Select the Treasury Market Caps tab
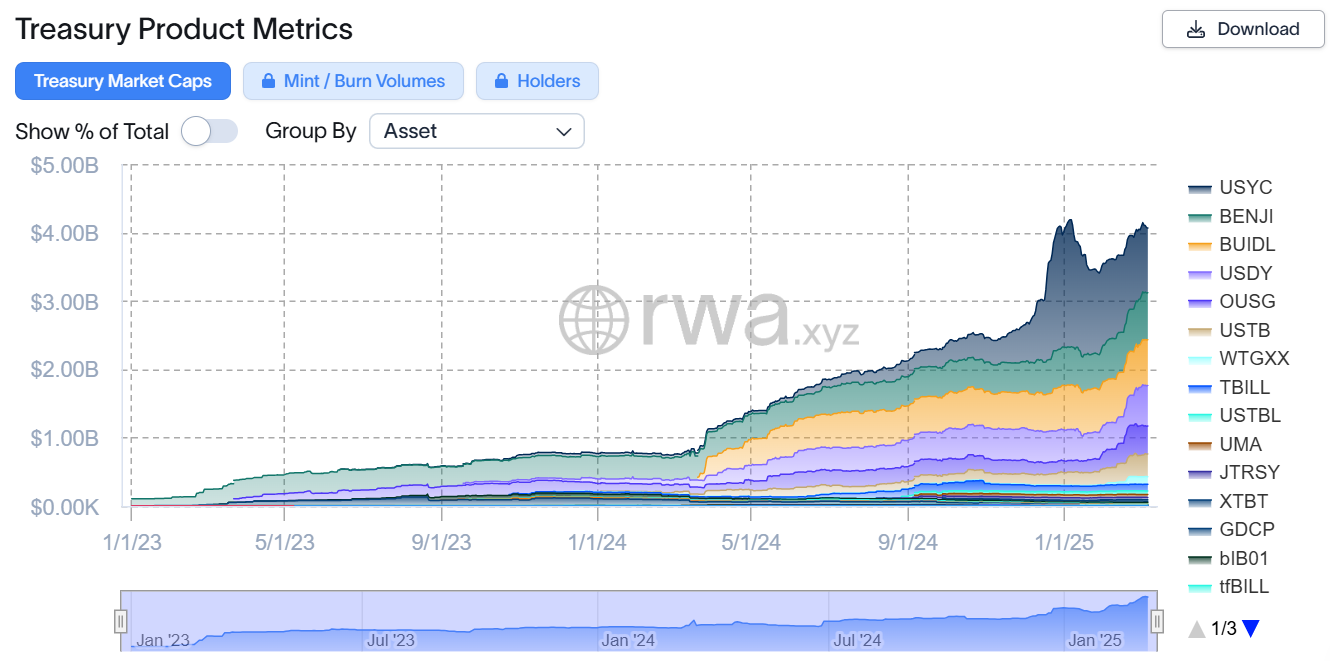1330x661 pixels. click(123, 81)
